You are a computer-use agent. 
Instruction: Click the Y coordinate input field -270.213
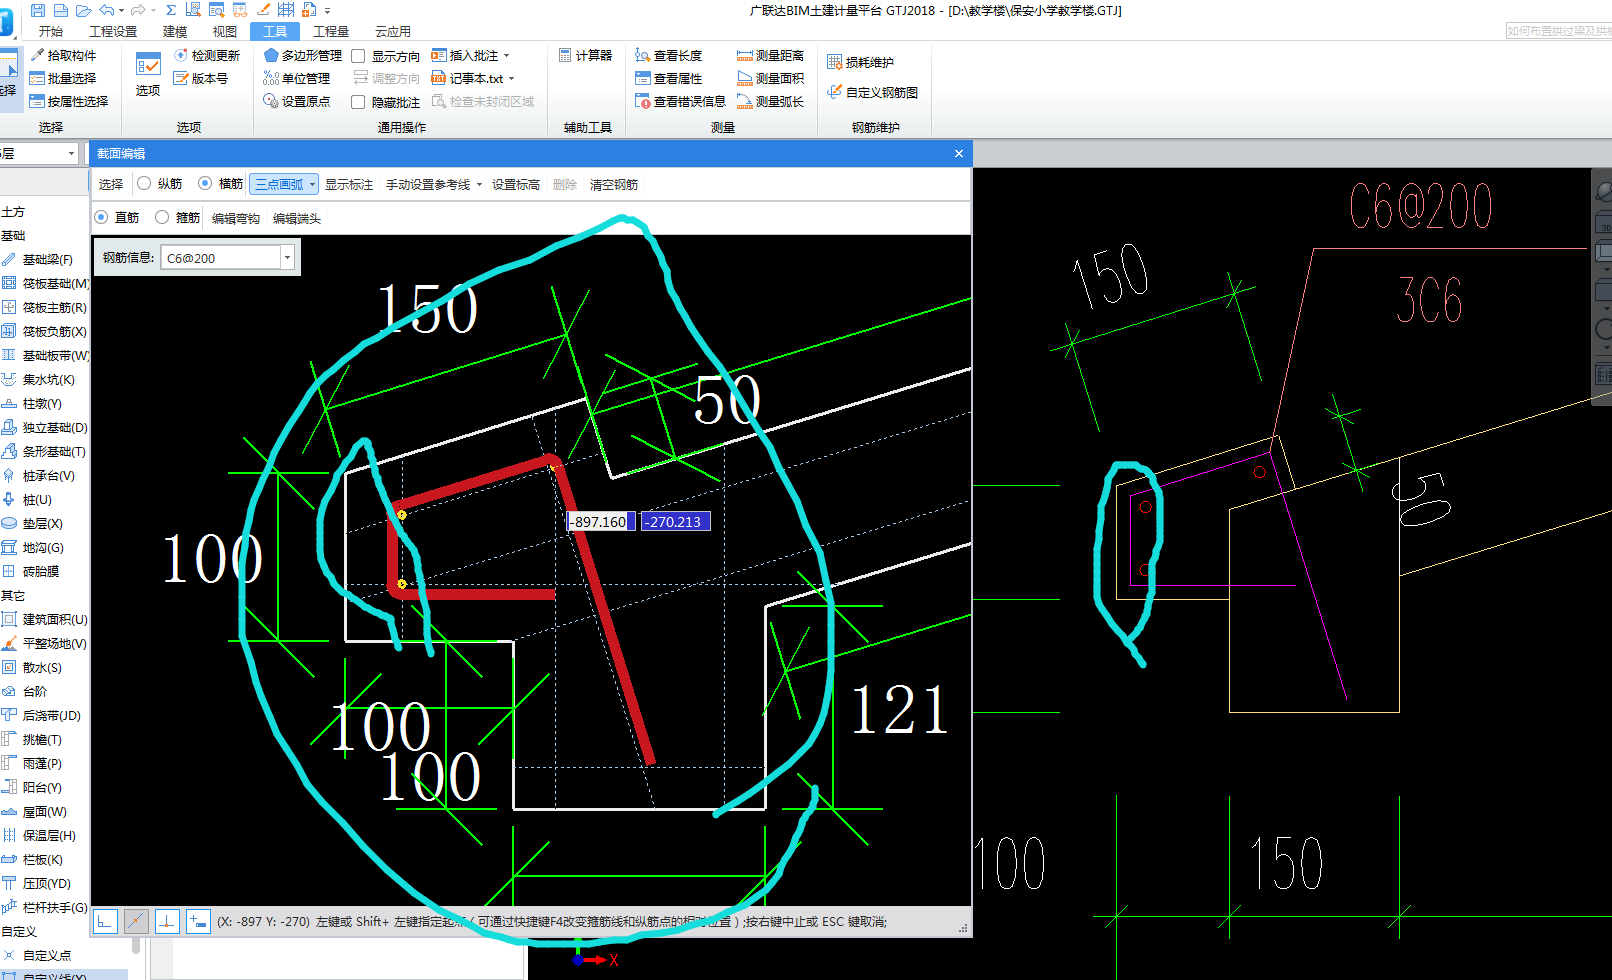(675, 521)
